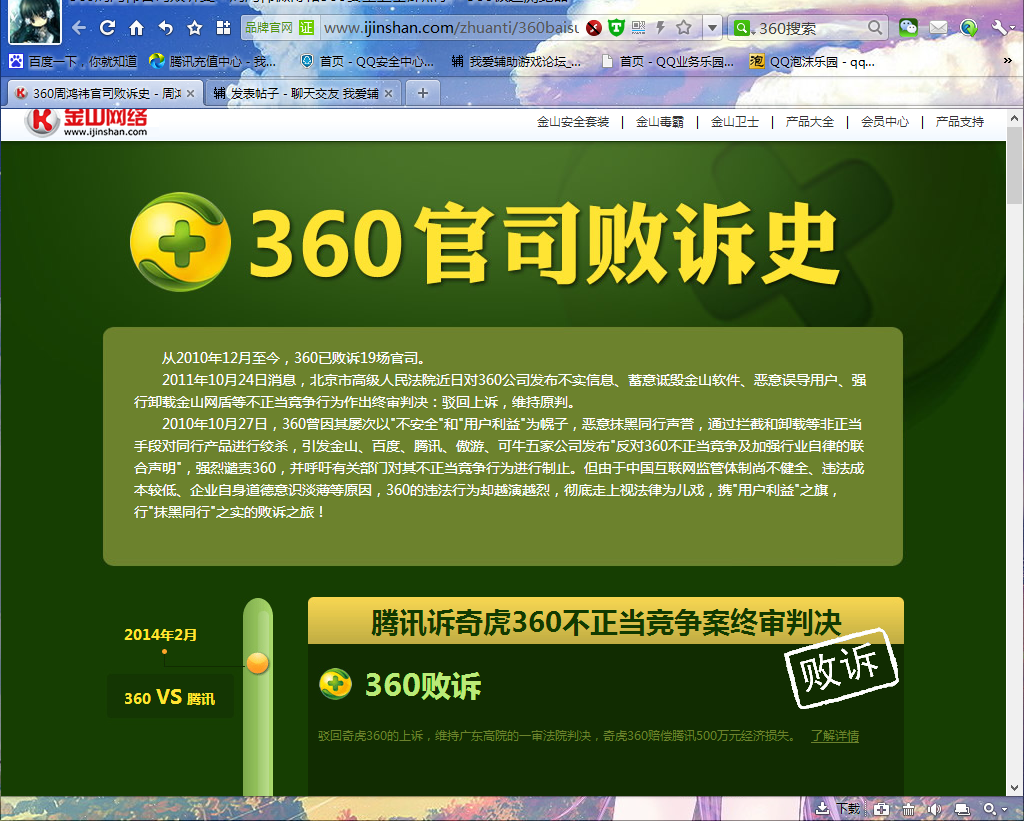The height and width of the screenshot is (821, 1024).
Task: Open the QR code icon in address bar
Action: pos(638,27)
